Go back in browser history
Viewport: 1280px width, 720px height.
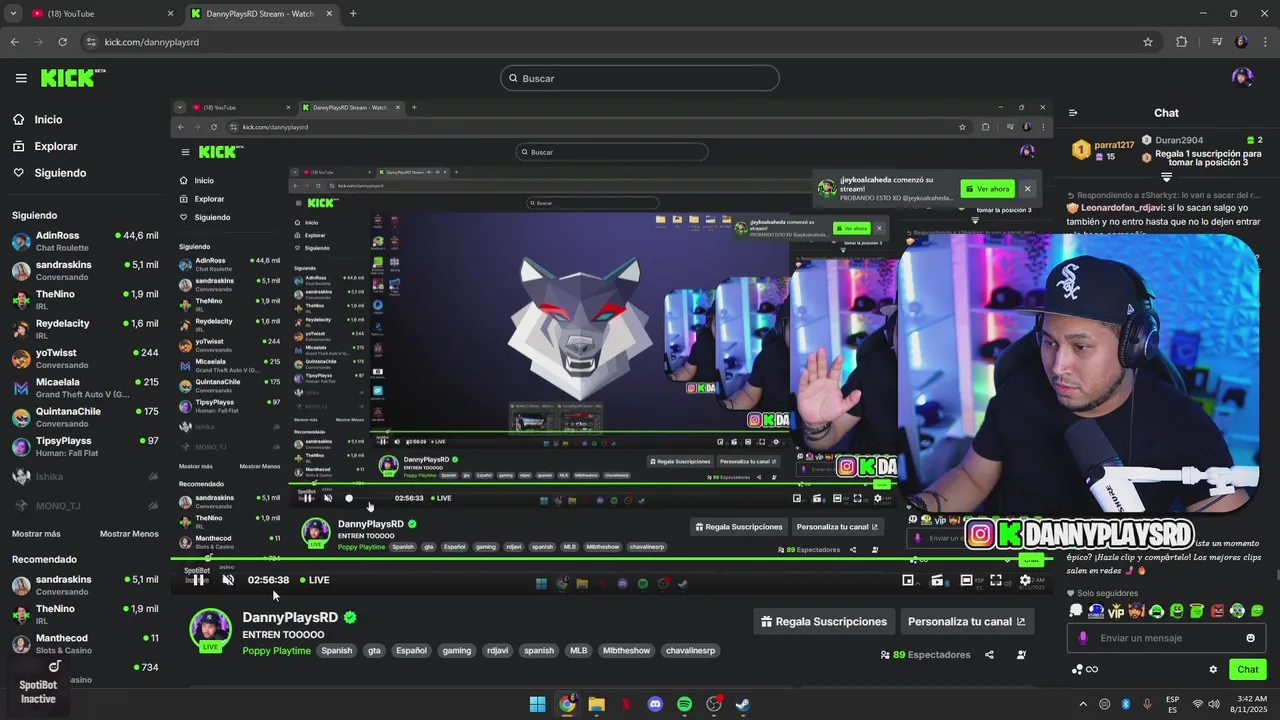point(14,42)
